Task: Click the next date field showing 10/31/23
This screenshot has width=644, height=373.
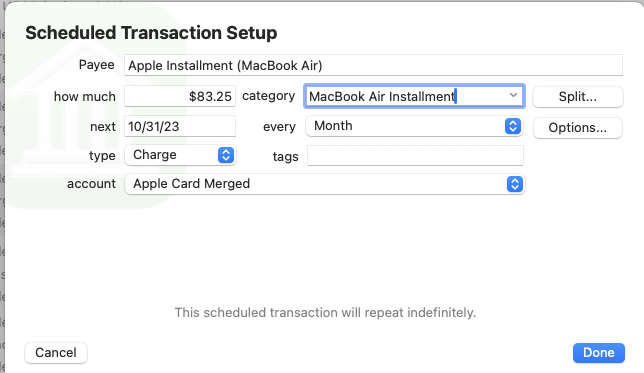Action: pos(180,126)
